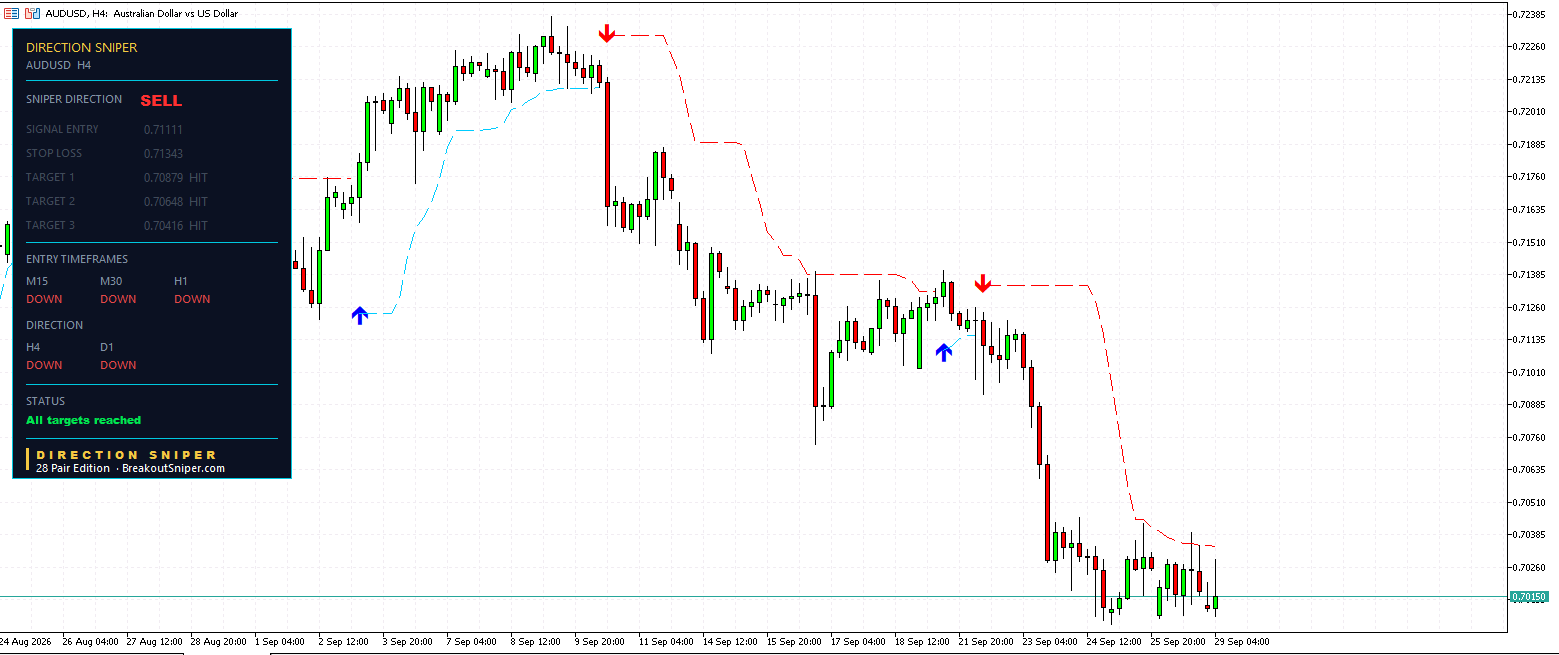Select Target 2 value 0.70648
Viewport: 1559px width, 655px height.
163,201
